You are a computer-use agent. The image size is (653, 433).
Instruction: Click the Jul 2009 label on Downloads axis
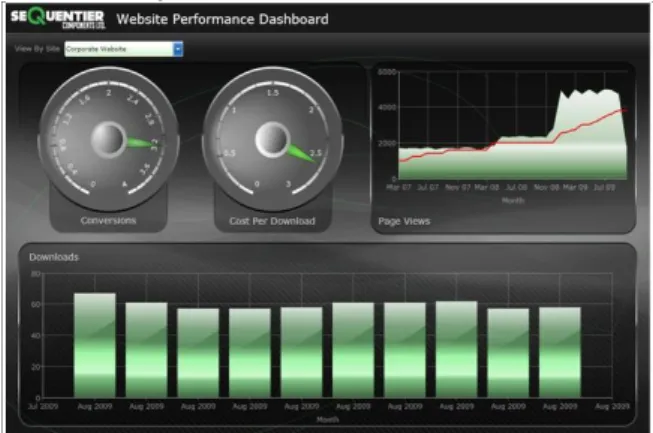point(43,406)
